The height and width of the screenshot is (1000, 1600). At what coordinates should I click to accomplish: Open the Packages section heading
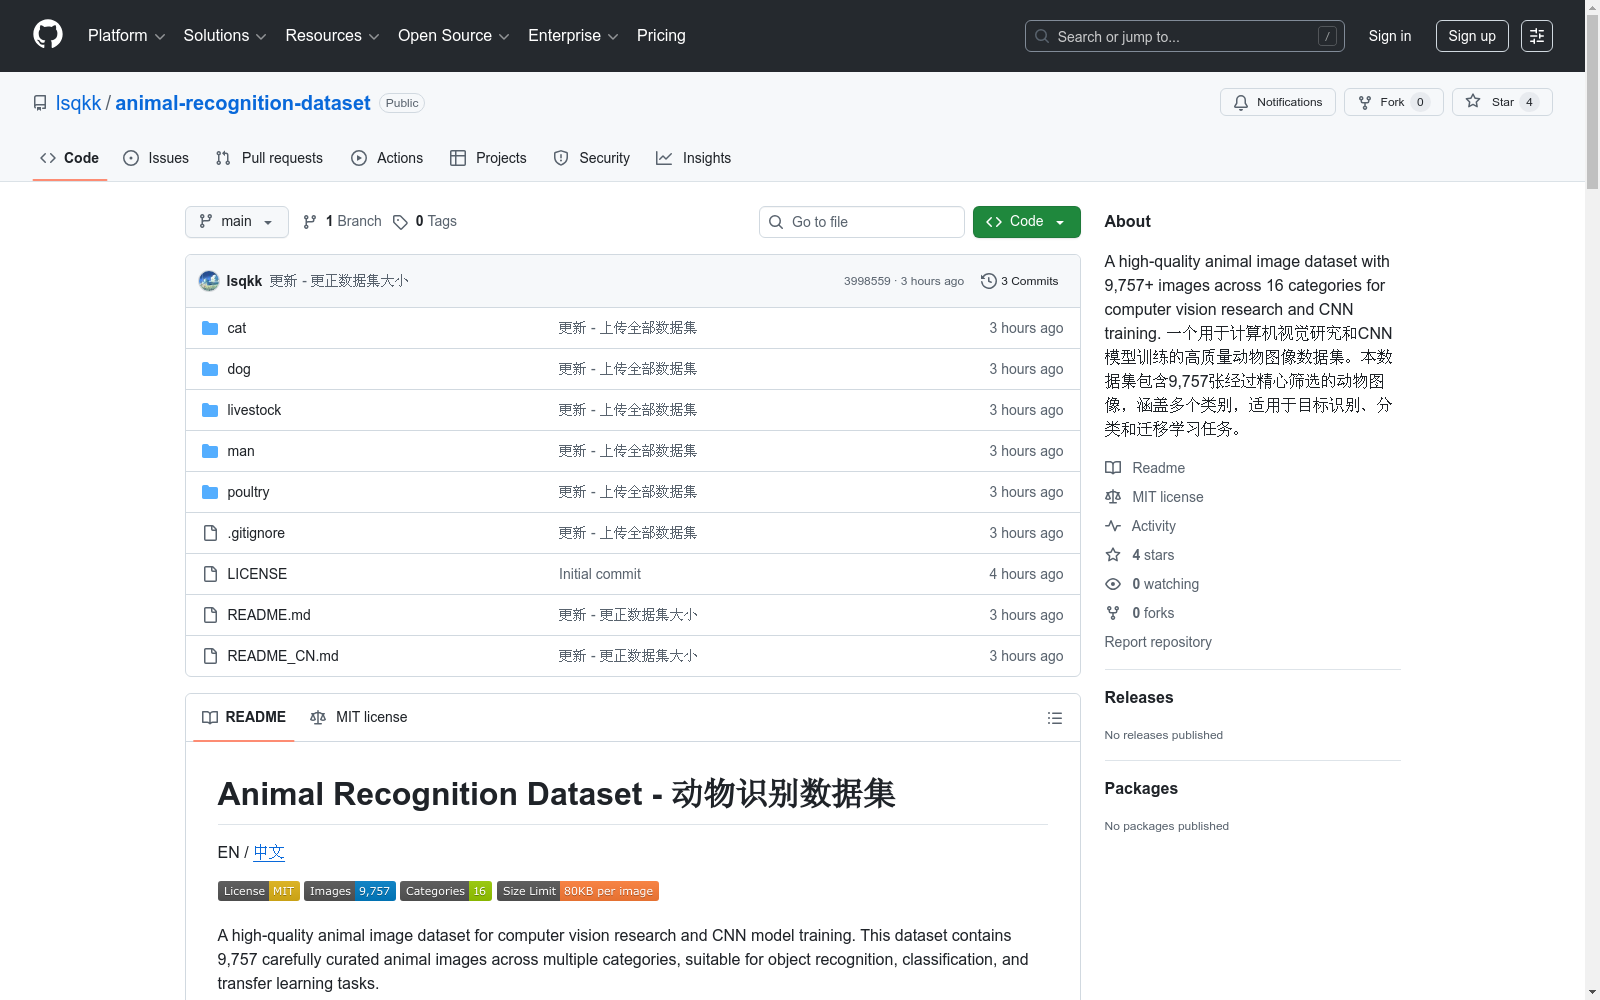pos(1141,789)
